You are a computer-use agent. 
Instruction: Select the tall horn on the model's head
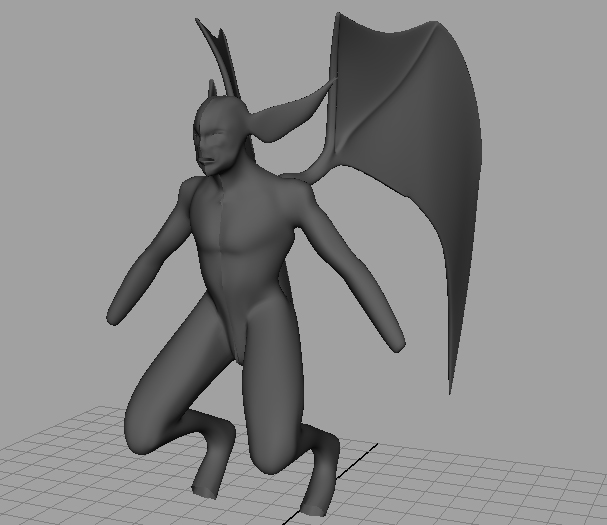point(219,58)
